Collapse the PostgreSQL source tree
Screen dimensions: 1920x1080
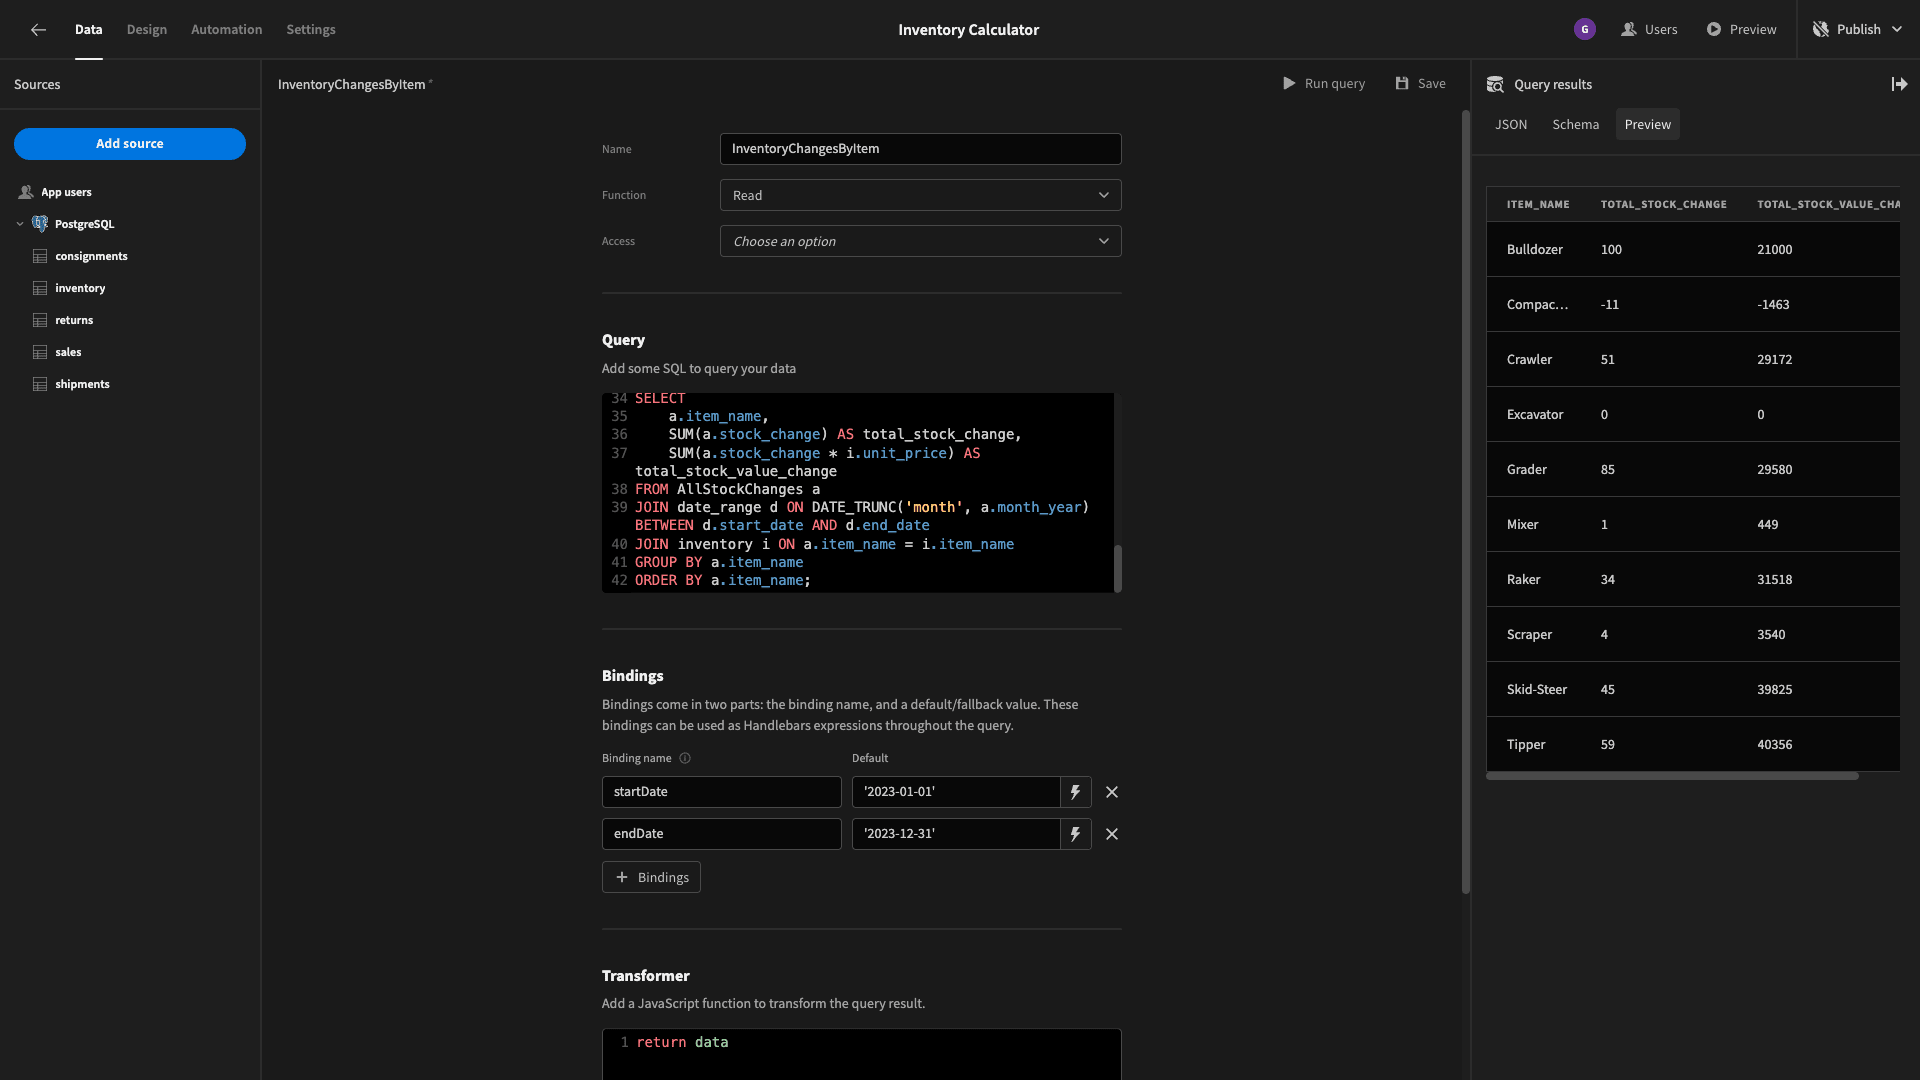pyautogui.click(x=20, y=224)
